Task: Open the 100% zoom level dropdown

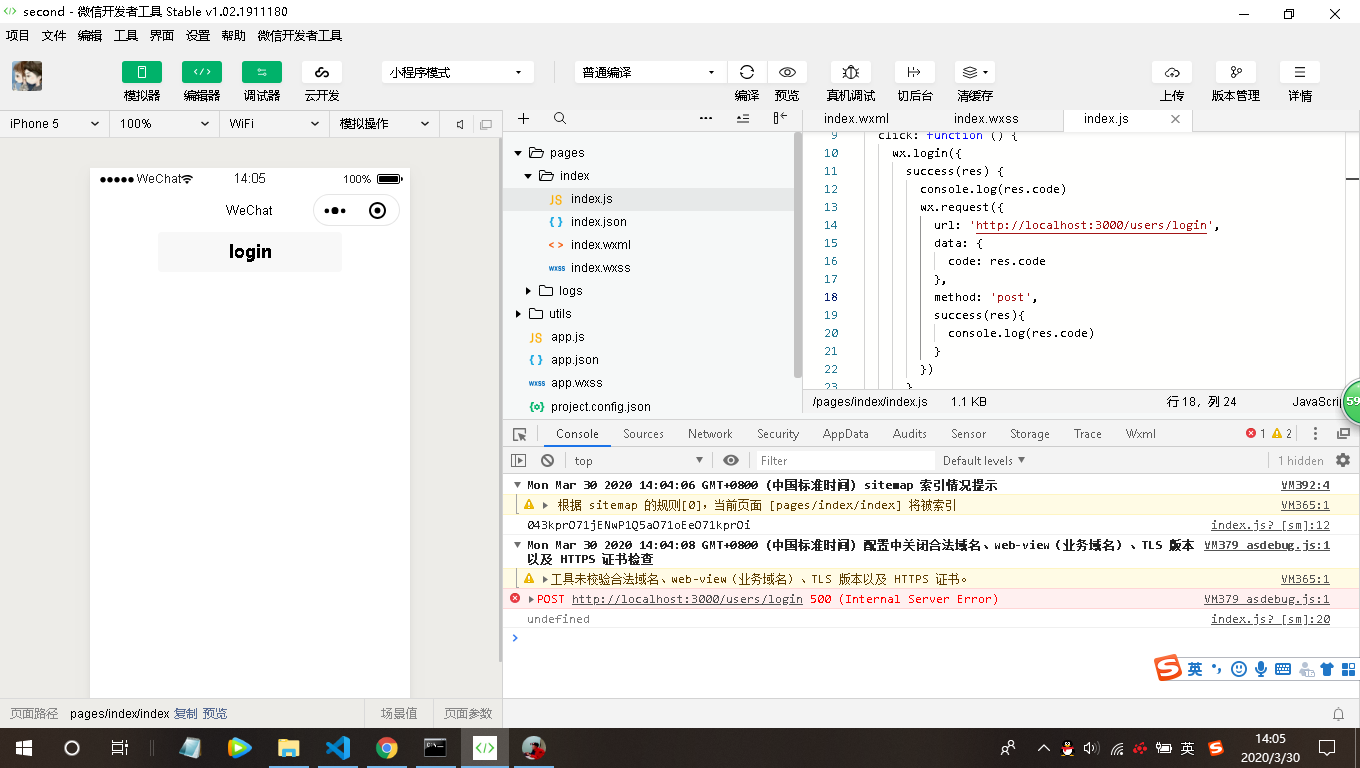Action: [x=164, y=124]
